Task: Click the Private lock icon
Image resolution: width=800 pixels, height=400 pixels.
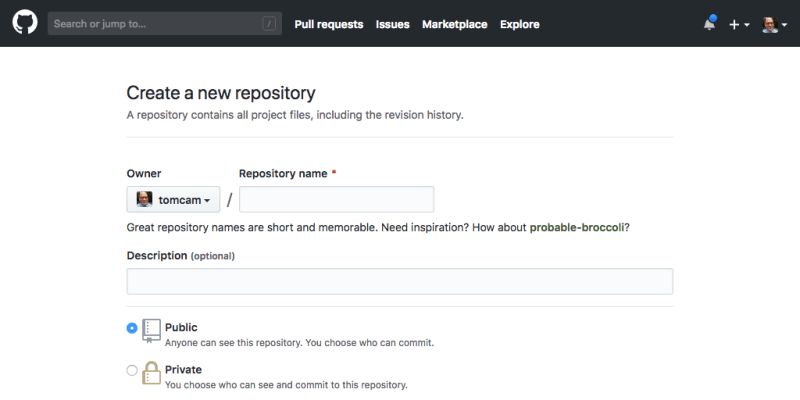Action: [152, 373]
